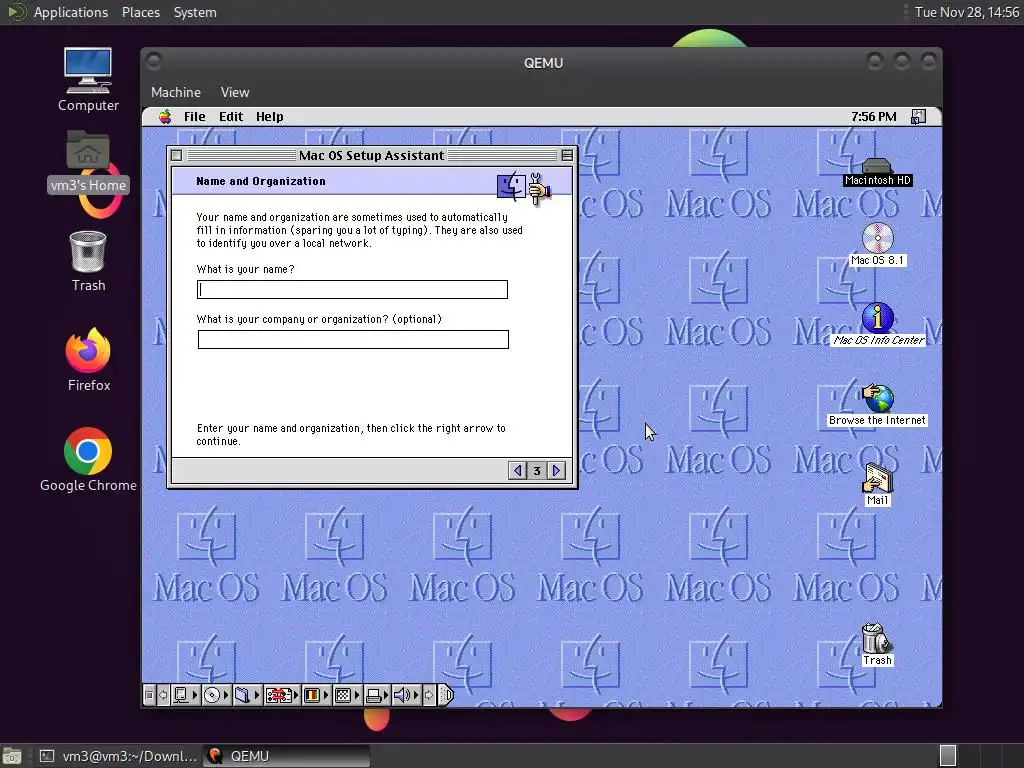The width and height of the screenshot is (1024, 768).
Task: Select the Macintosh HD drive icon
Action: coord(877,172)
